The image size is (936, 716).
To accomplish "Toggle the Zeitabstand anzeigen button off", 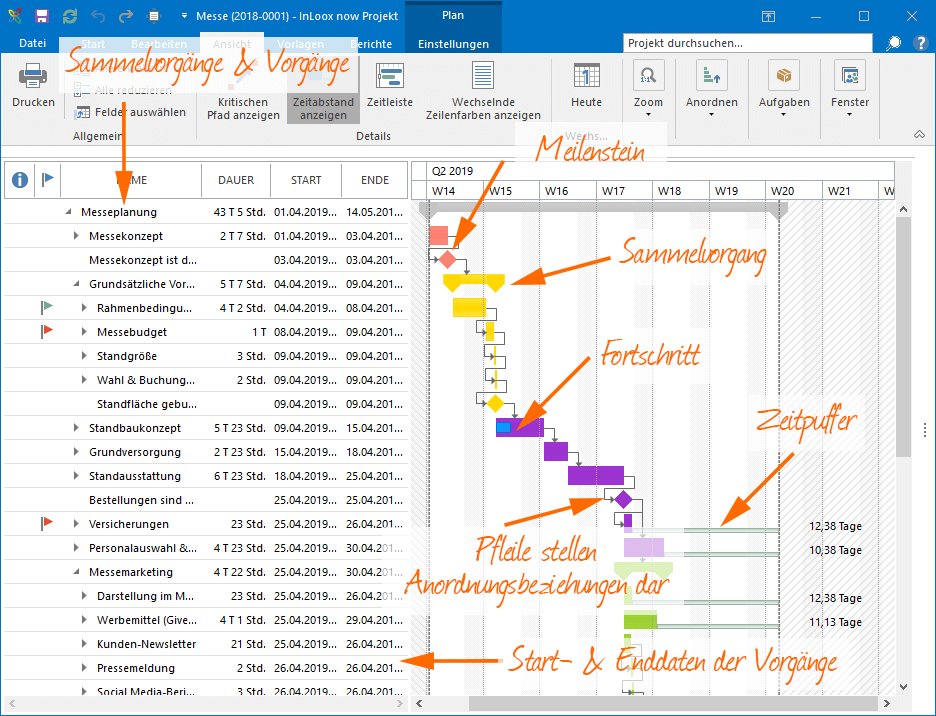I will tap(323, 91).
